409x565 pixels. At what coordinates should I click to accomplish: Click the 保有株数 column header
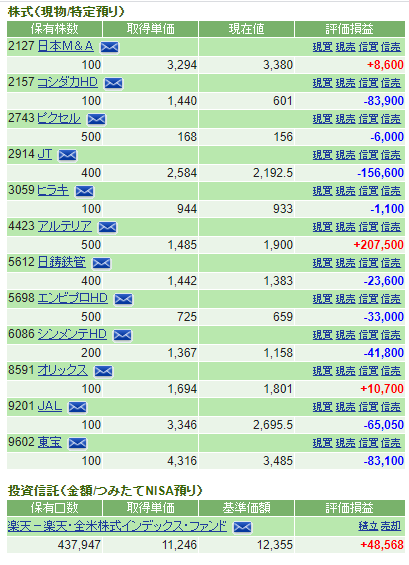pos(54,29)
